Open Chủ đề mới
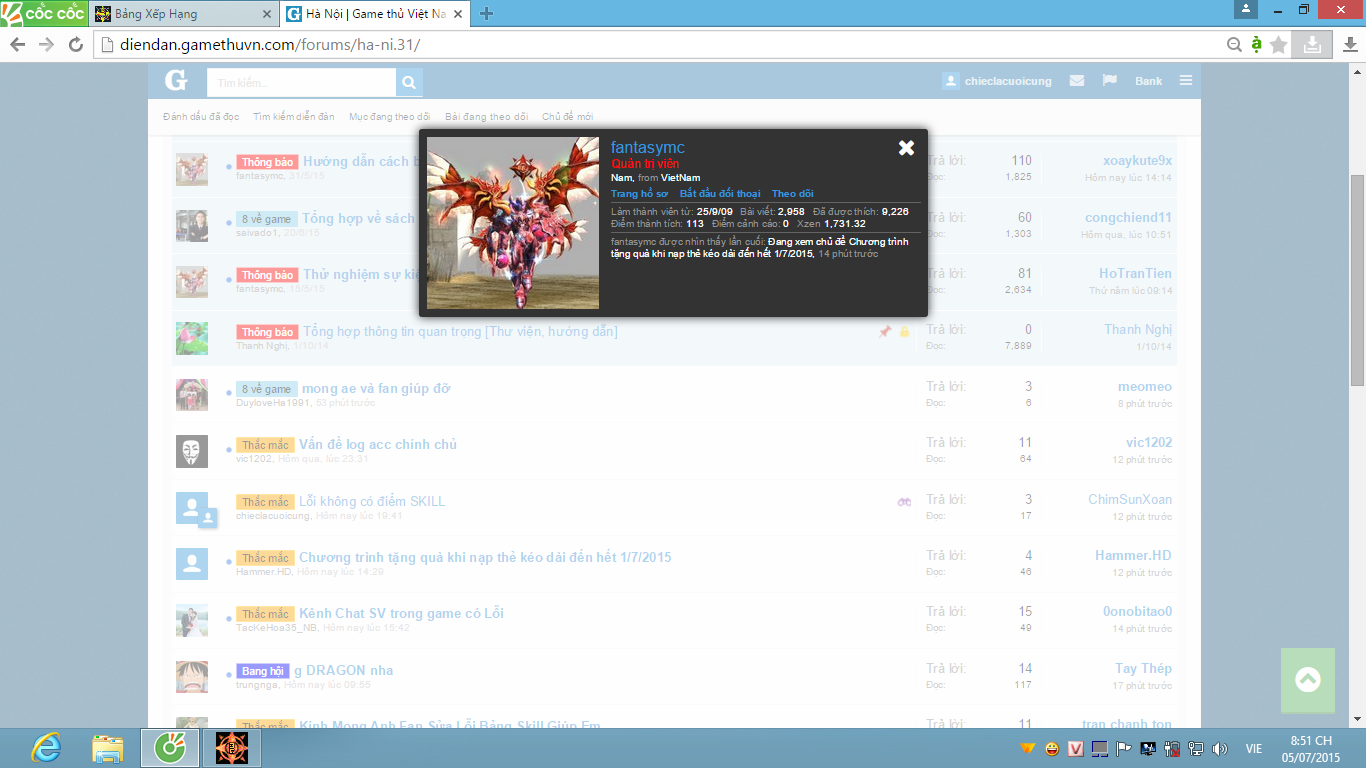 click(x=567, y=117)
